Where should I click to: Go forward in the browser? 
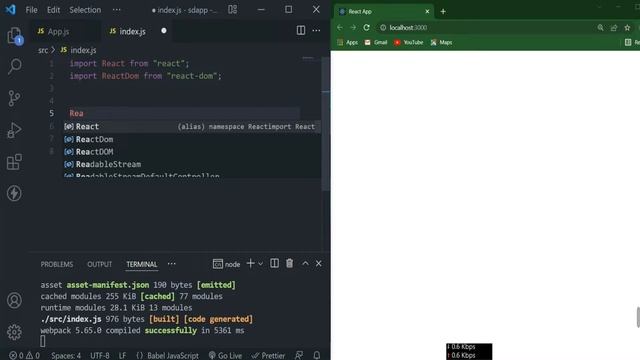[353, 27]
